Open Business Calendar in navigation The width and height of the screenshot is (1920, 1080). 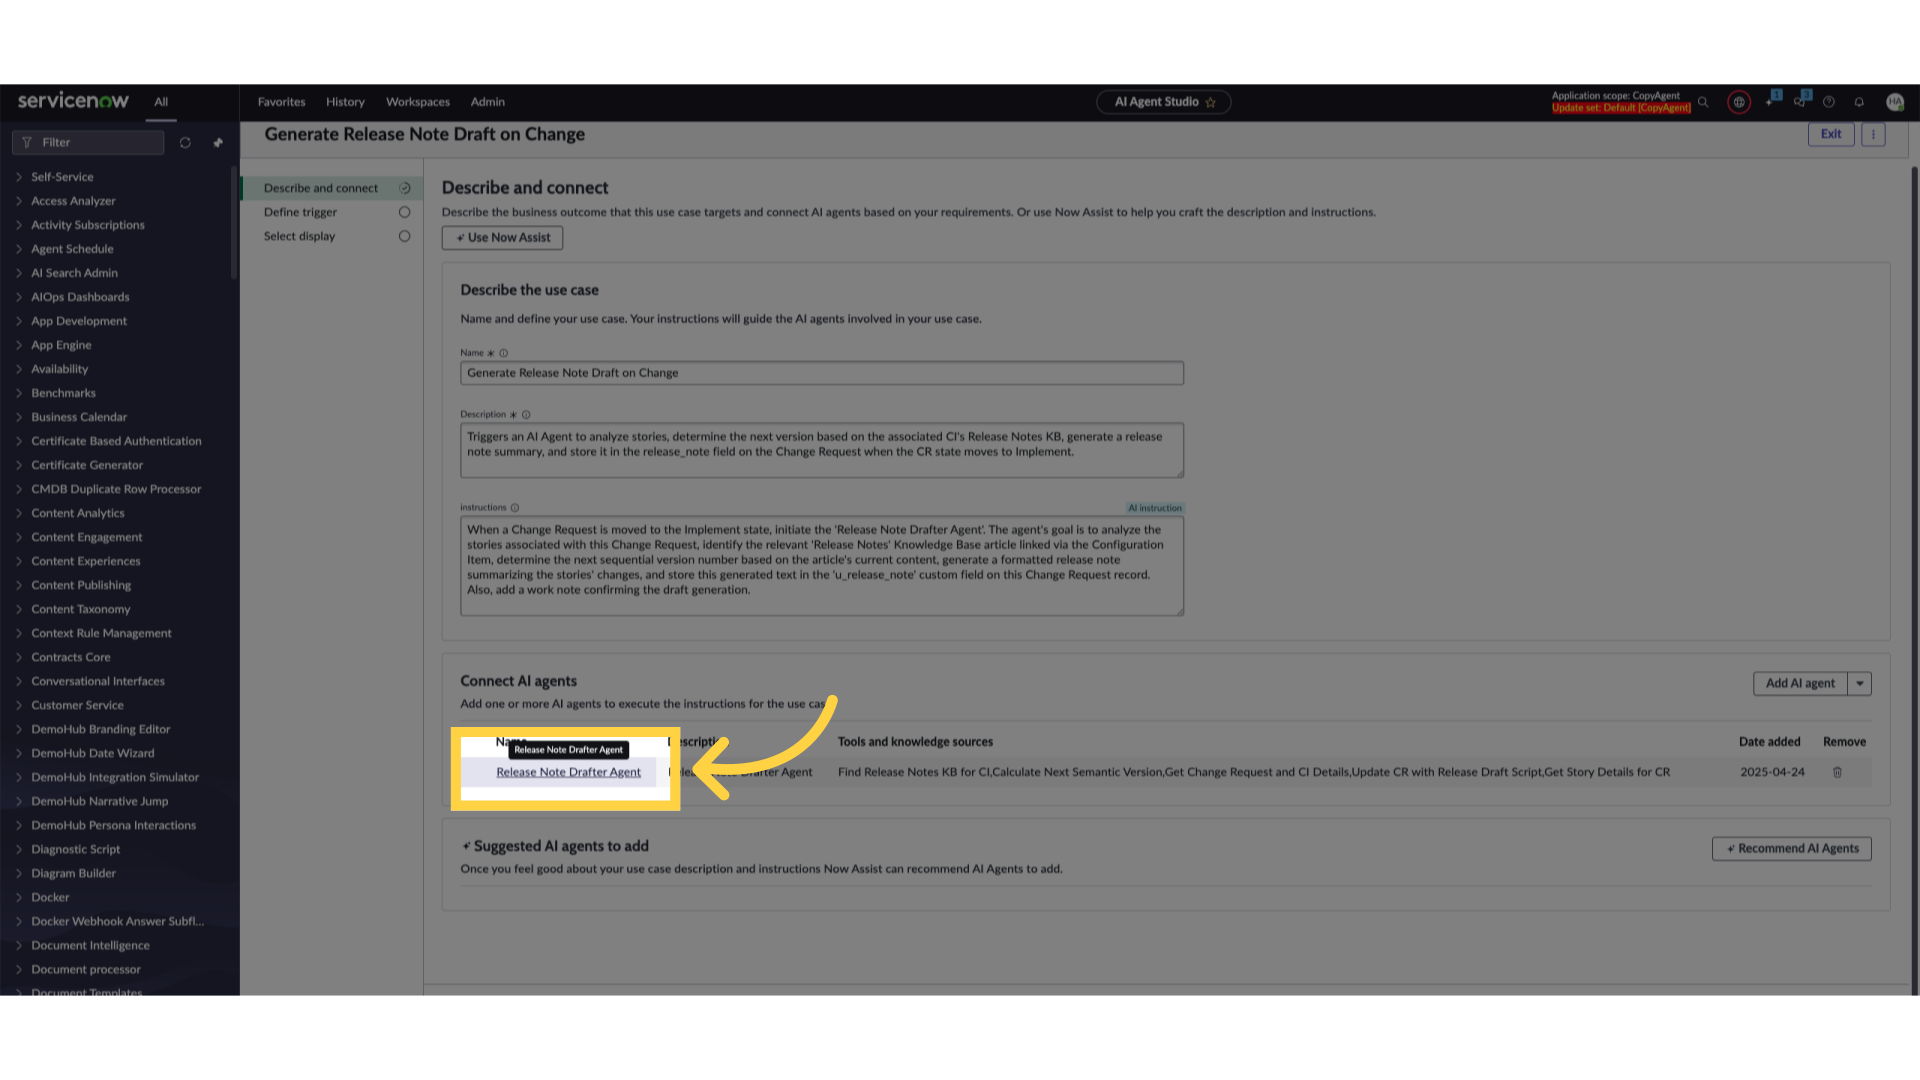[79, 417]
